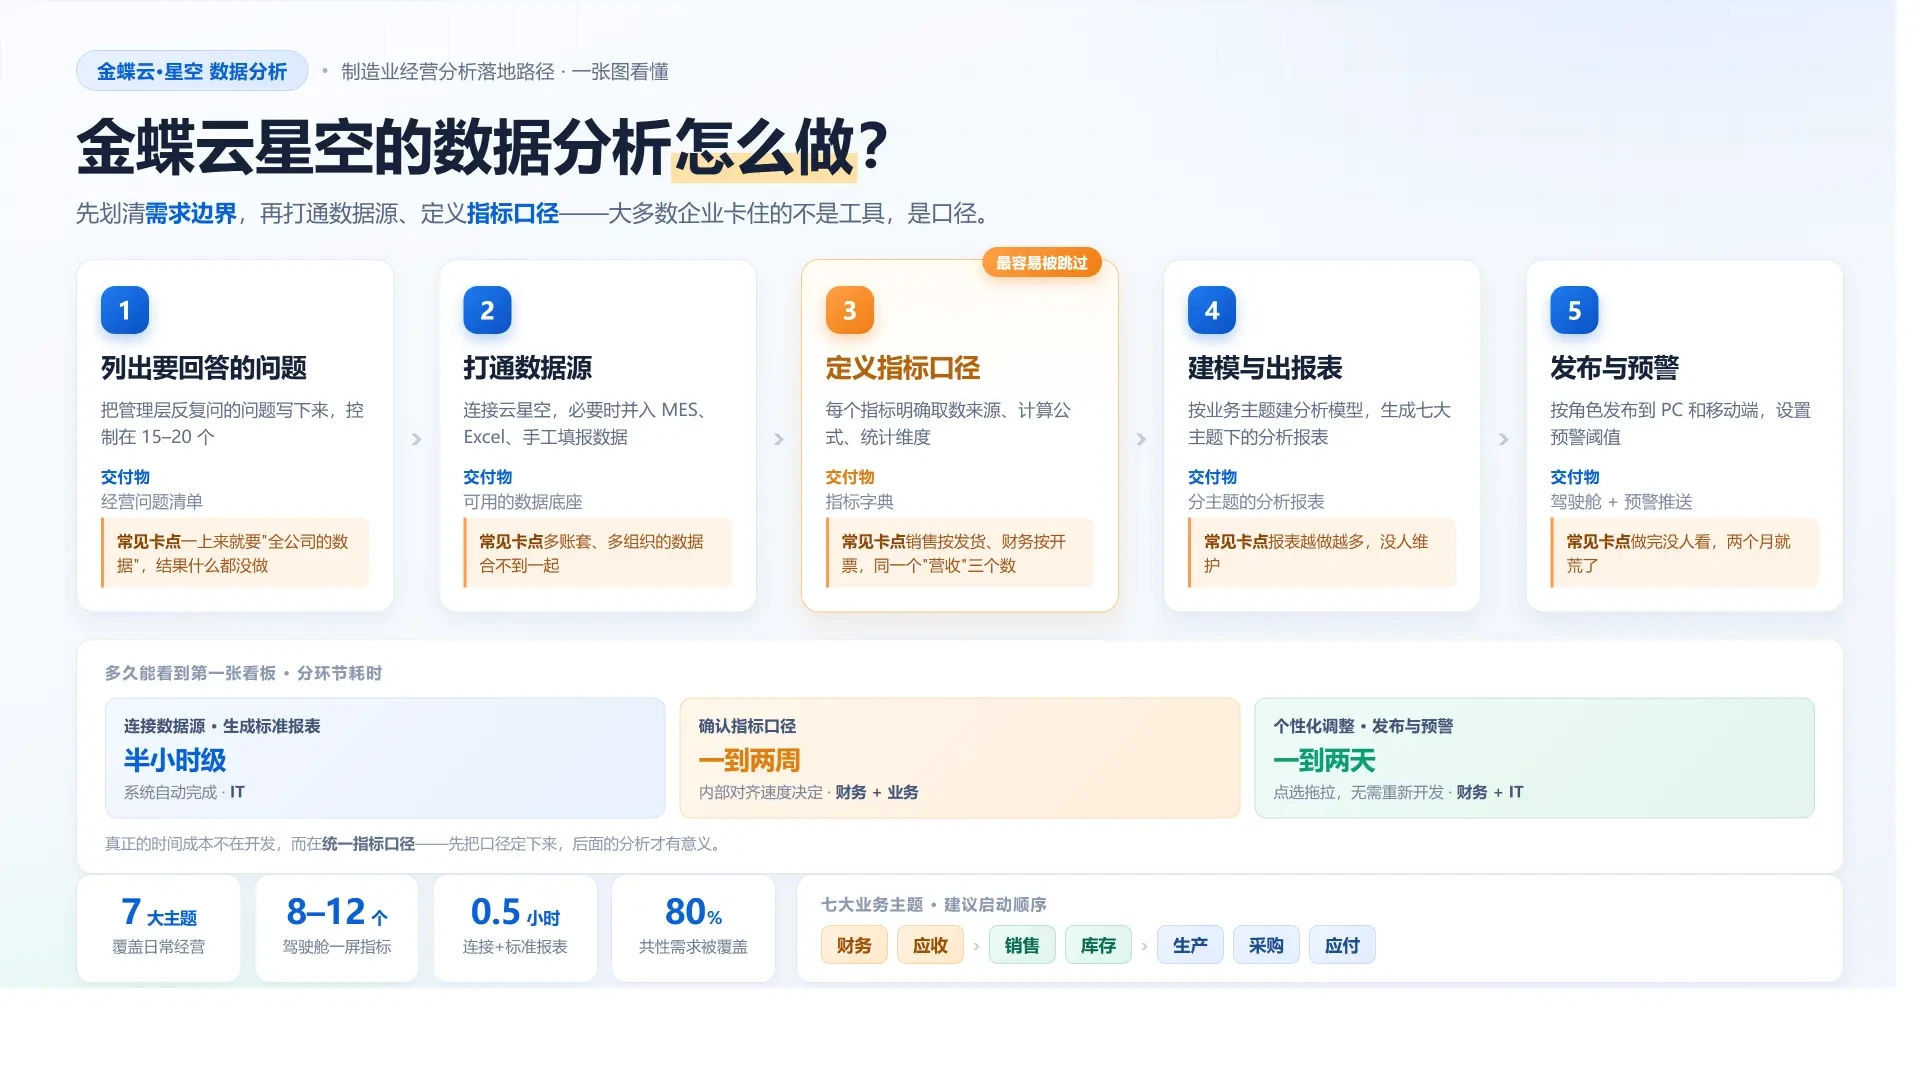Click the 发布与预警 card title
The image size is (1920, 1080).
tap(1614, 368)
